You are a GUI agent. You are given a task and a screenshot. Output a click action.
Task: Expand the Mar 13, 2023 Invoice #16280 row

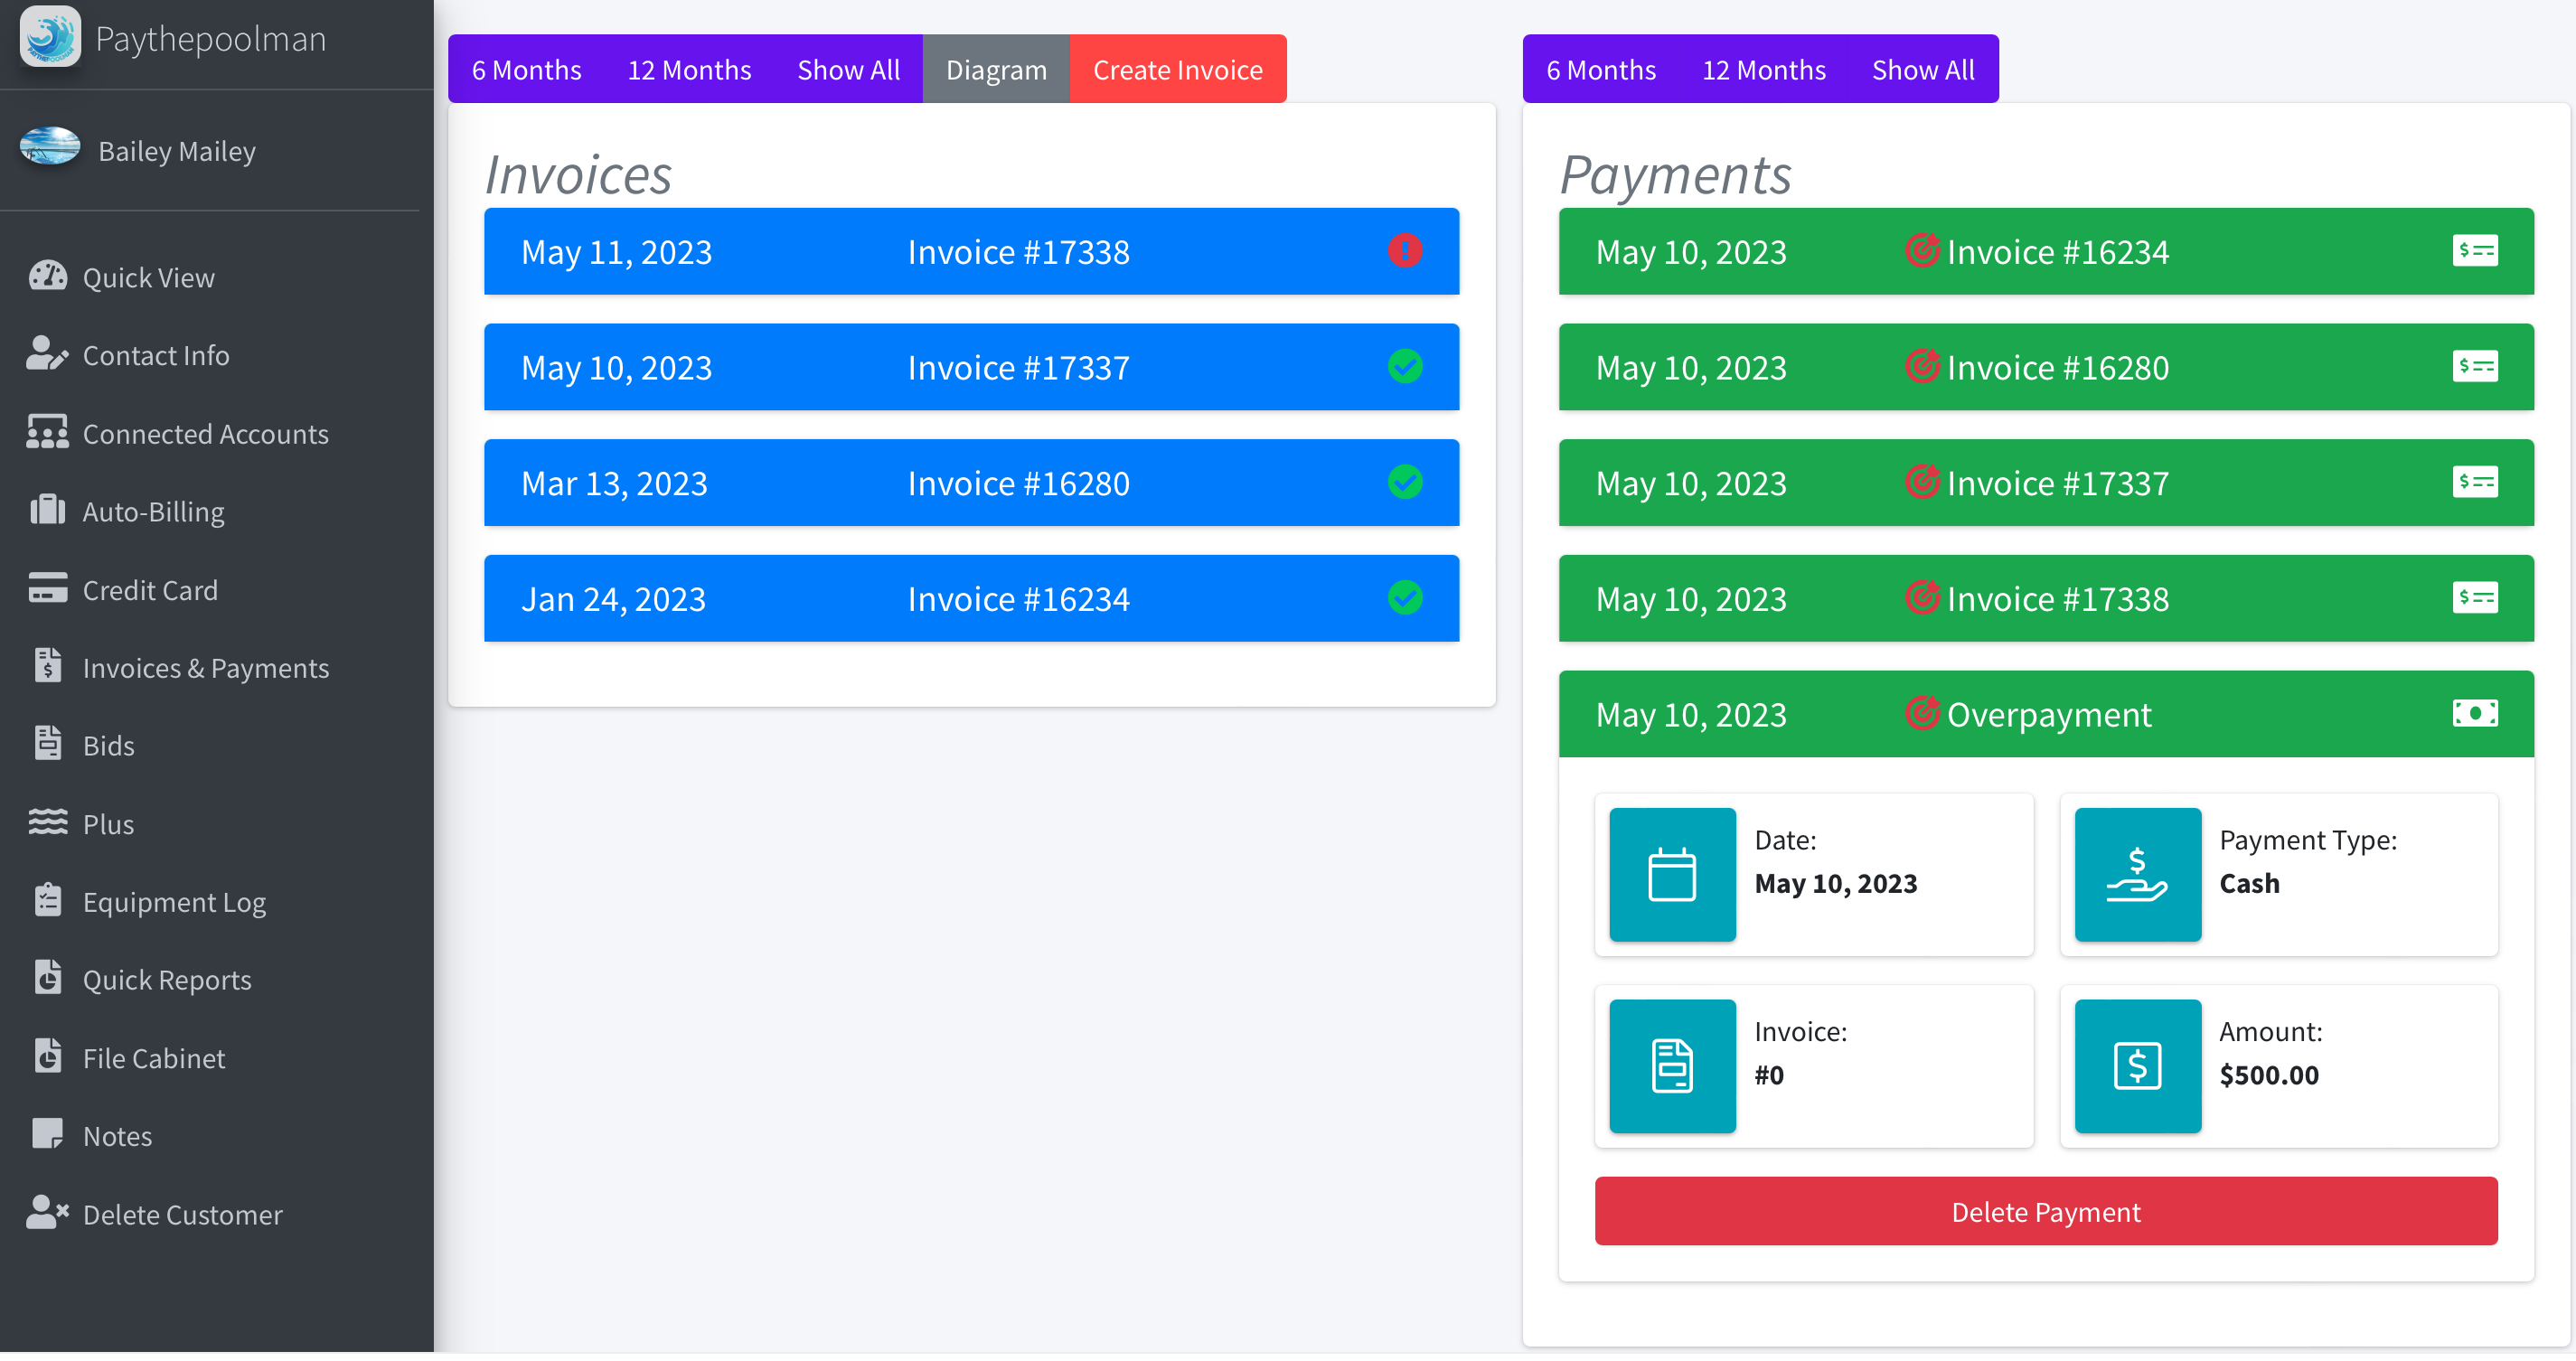tap(970, 483)
